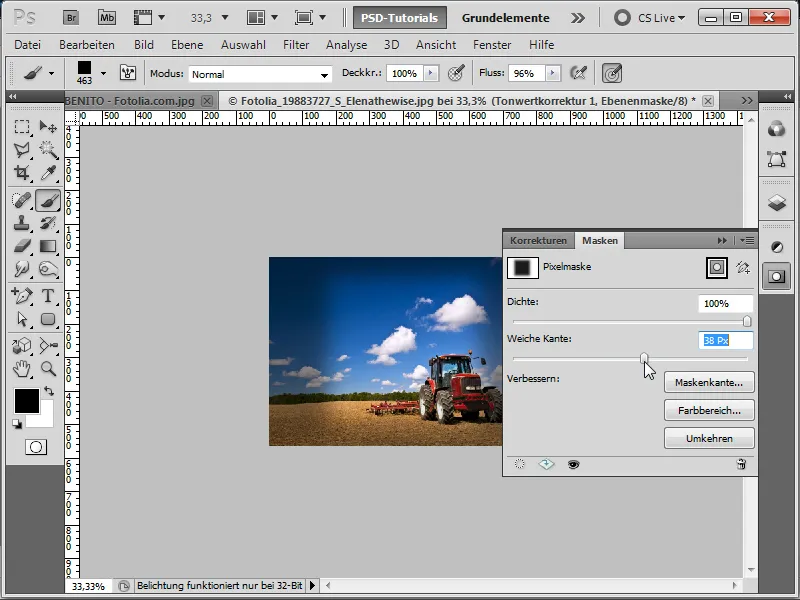The image size is (800, 600).
Task: Select the Eraser tool
Action: [21, 246]
